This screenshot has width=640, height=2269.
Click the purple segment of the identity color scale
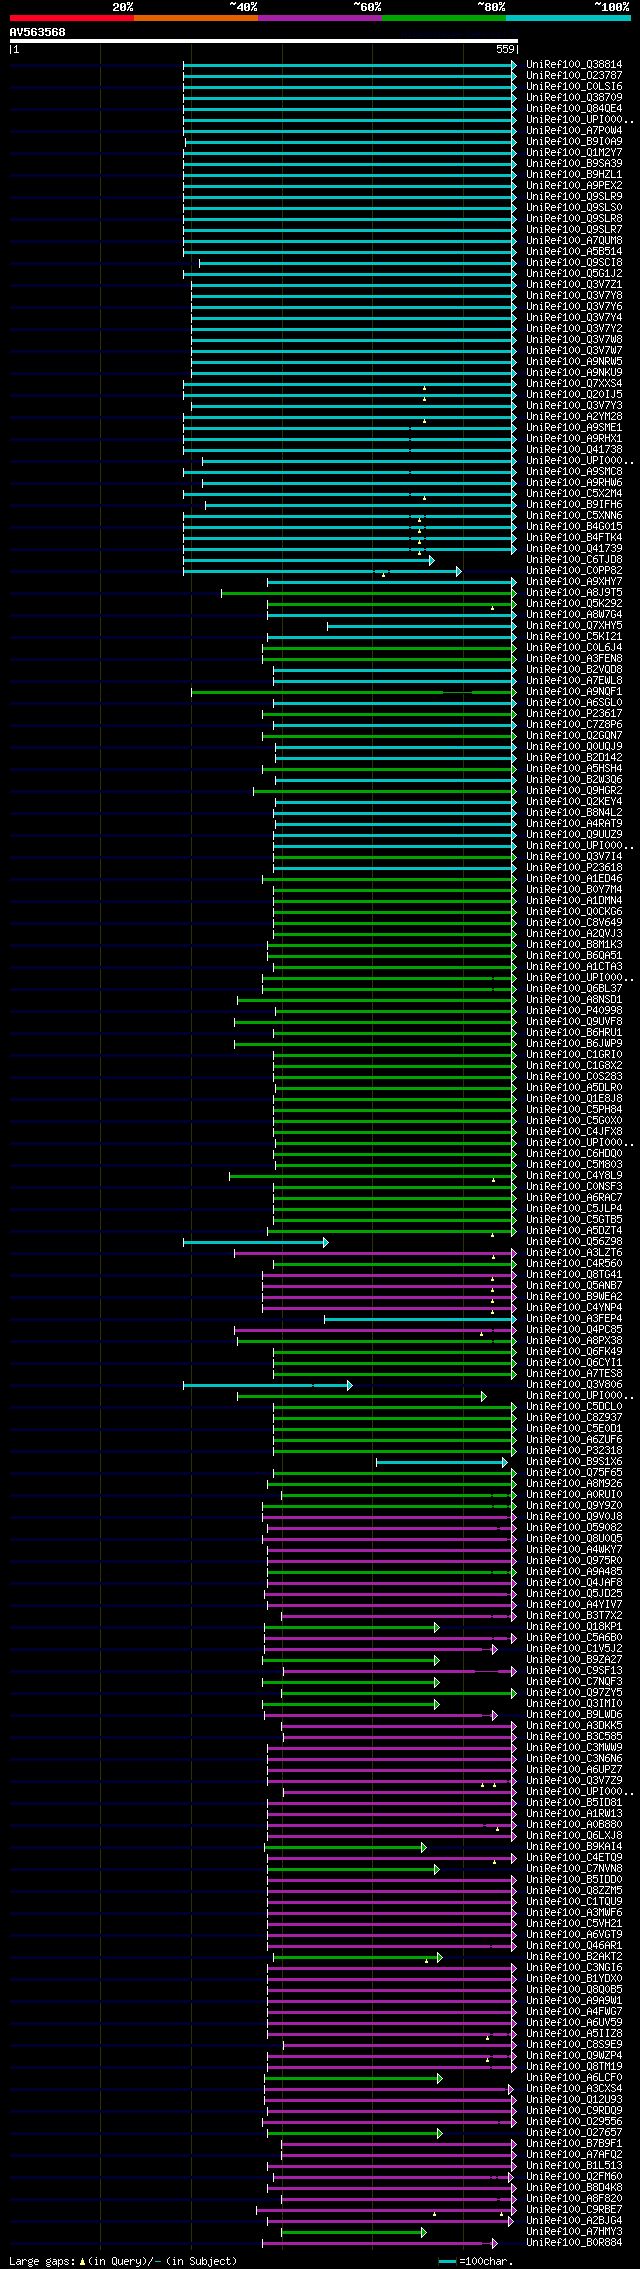(x=320, y=18)
